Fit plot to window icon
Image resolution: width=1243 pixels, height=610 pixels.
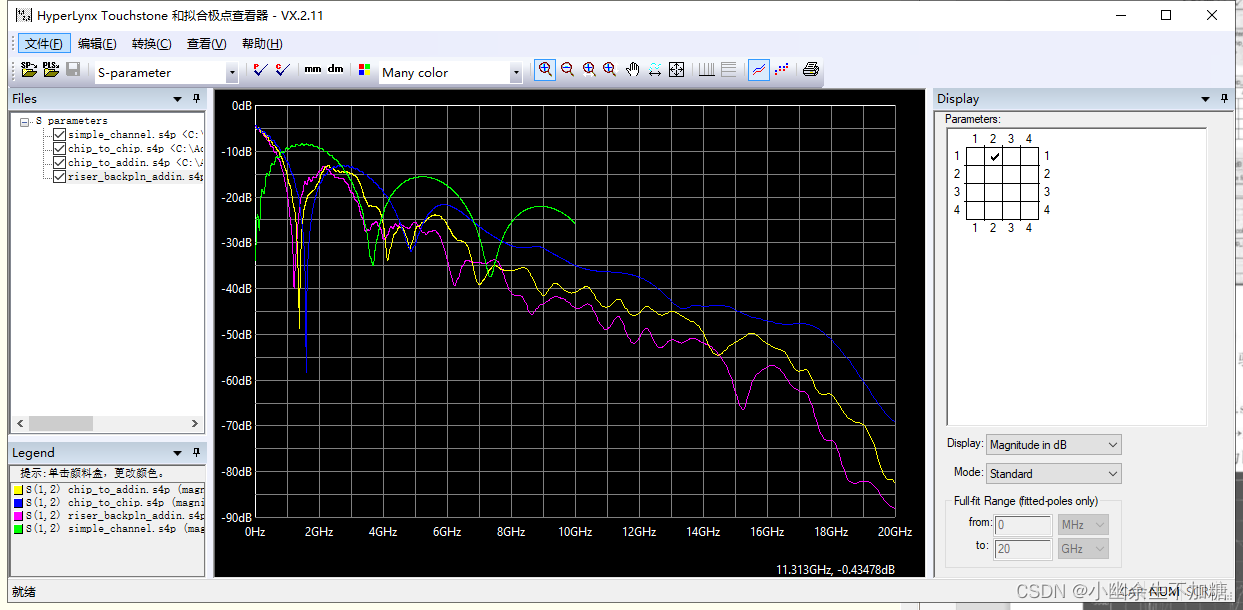(x=677, y=70)
